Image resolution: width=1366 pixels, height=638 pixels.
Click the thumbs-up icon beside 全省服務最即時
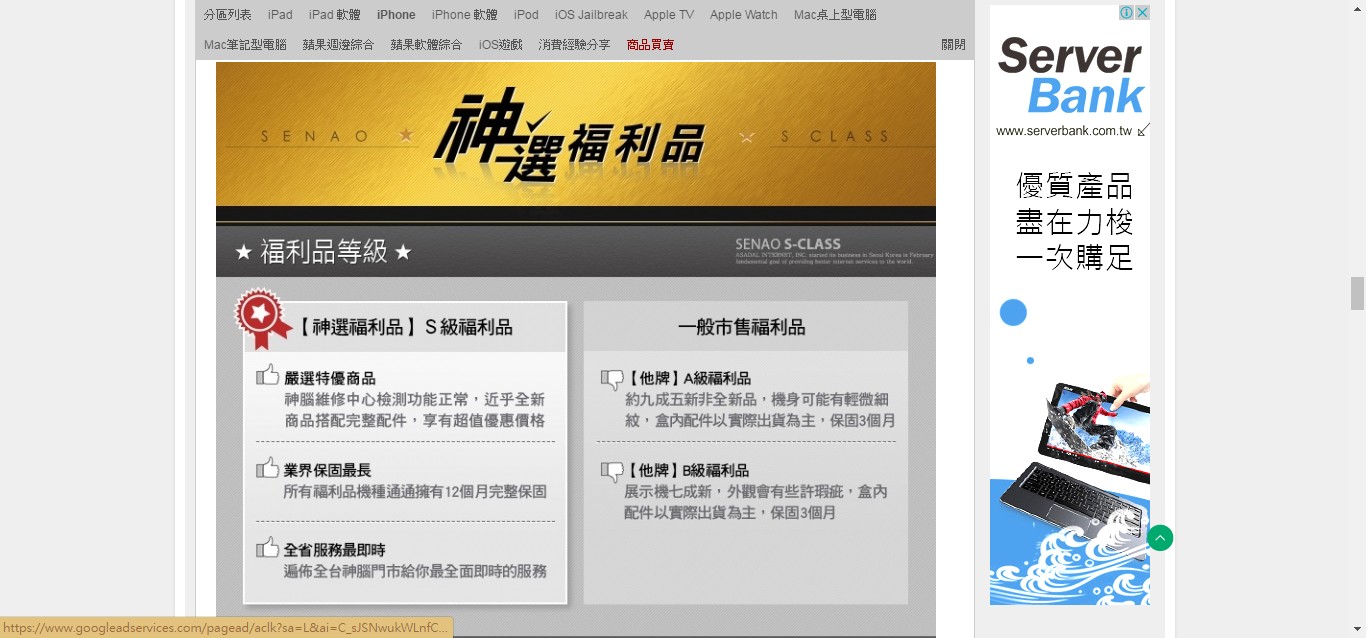(x=267, y=548)
